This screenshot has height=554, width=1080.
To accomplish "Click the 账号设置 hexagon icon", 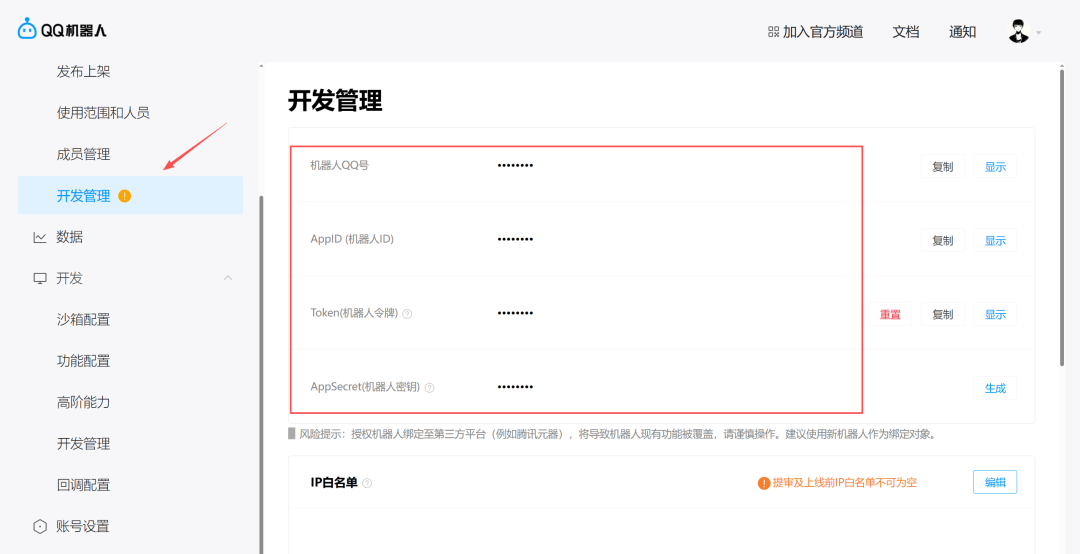I will coord(40,526).
